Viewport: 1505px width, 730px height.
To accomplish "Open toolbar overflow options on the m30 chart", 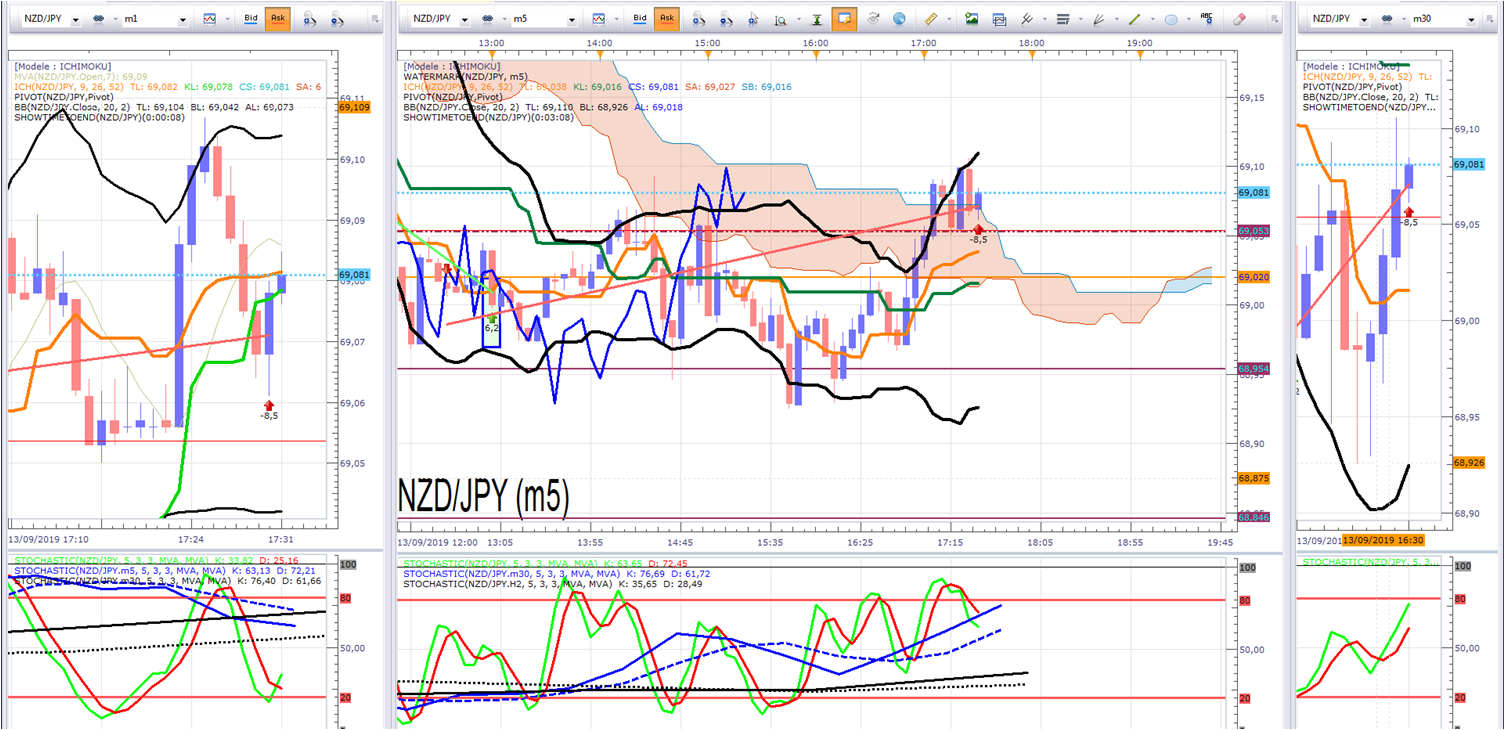I will (1491, 19).
